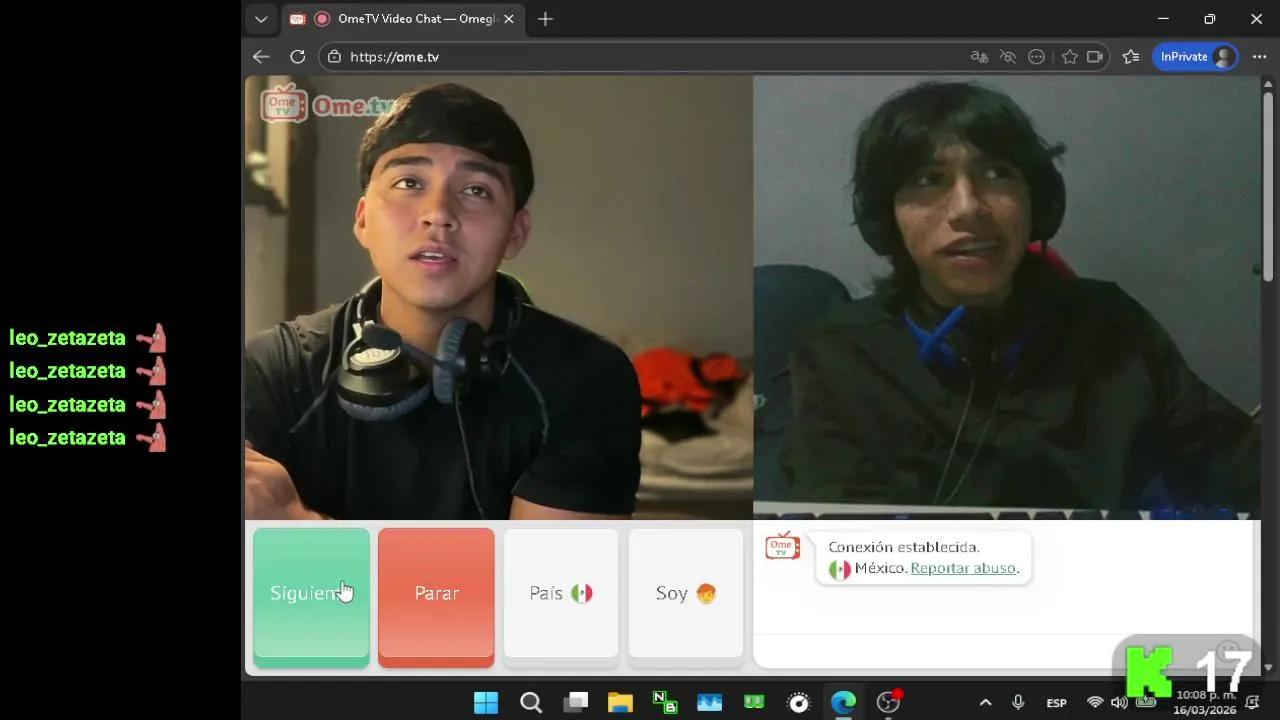Open the round white gauge taskbar app
The height and width of the screenshot is (720, 1280).
click(799, 703)
